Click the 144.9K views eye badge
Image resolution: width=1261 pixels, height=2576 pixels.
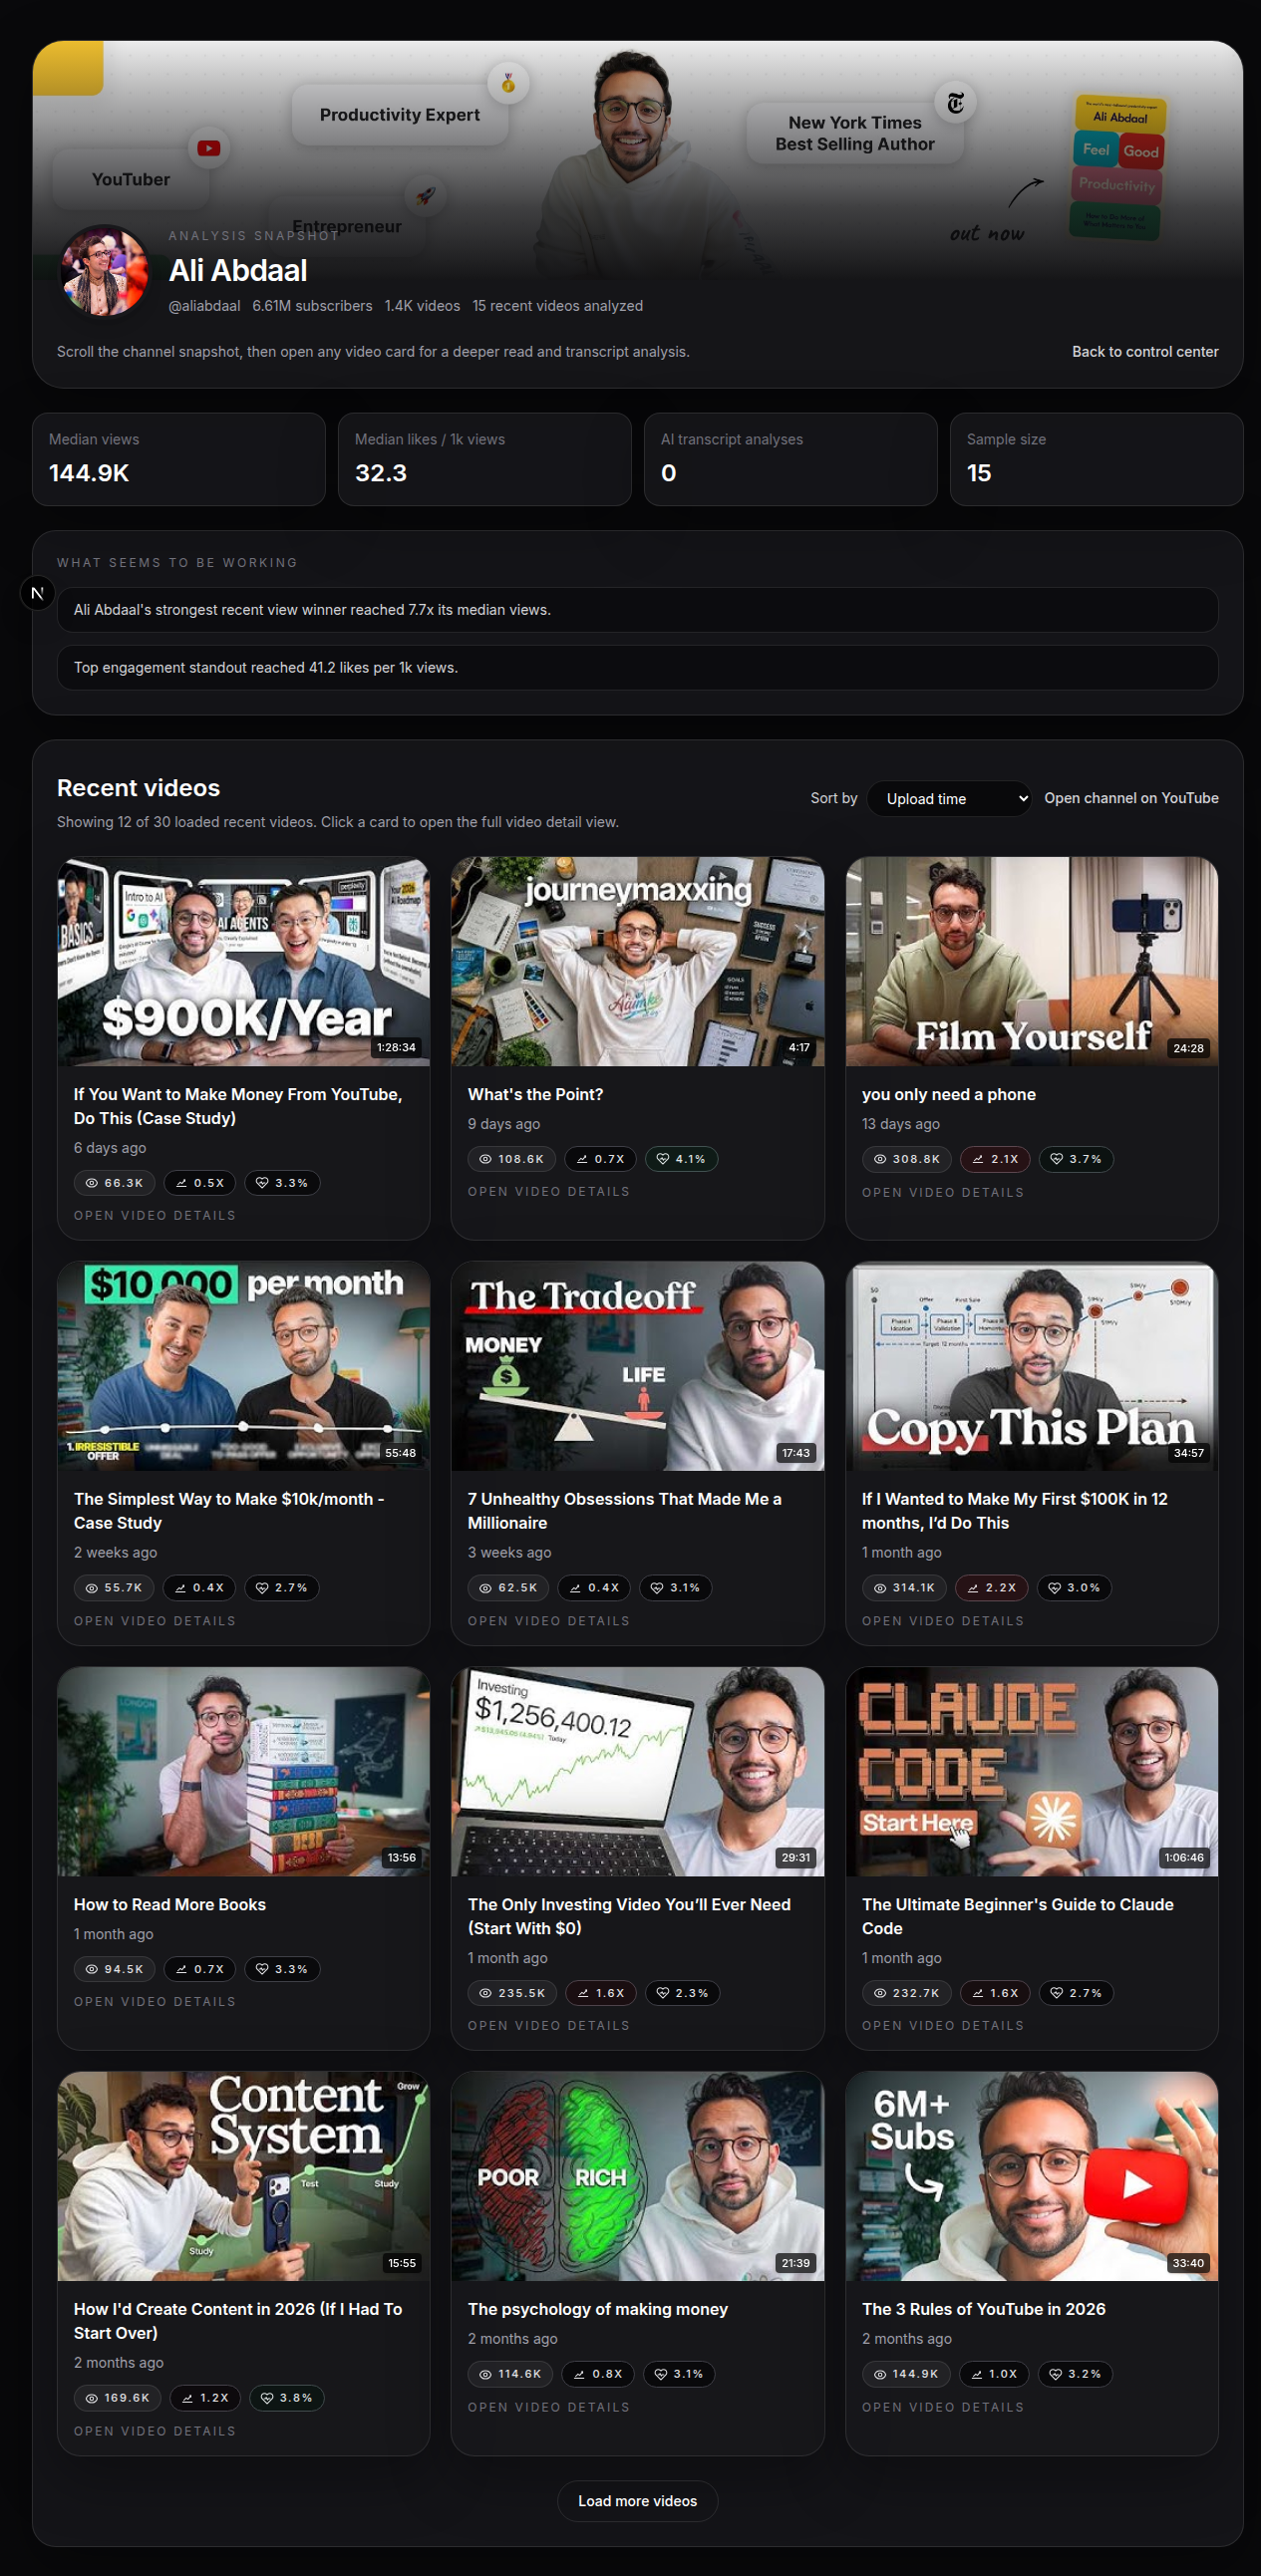[906, 2374]
